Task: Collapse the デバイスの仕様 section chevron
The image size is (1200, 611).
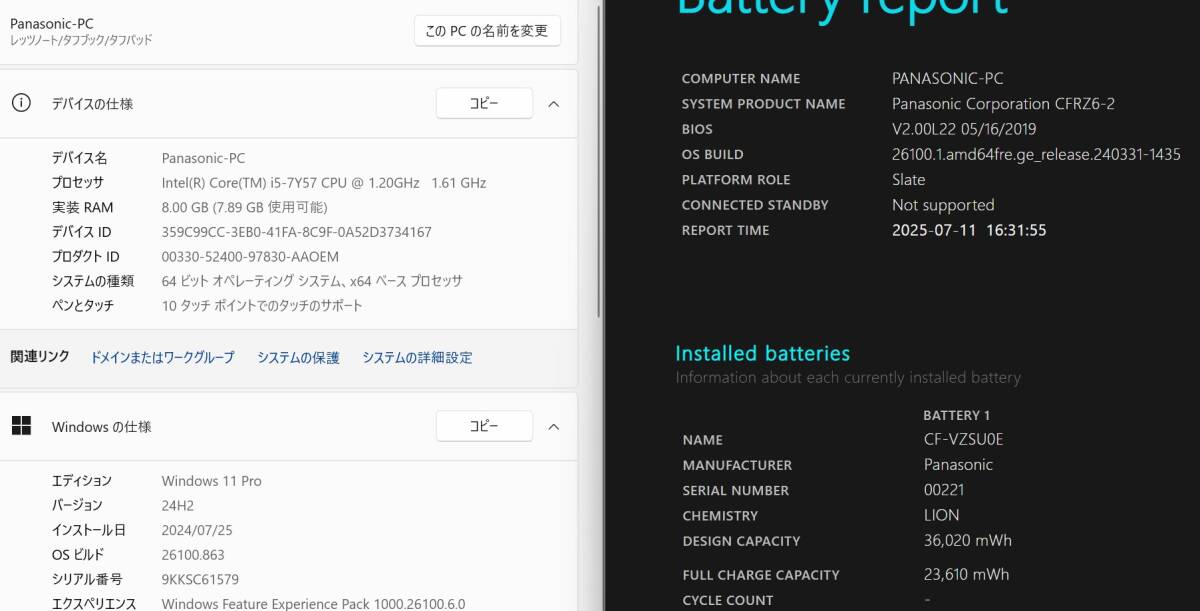Action: point(554,103)
